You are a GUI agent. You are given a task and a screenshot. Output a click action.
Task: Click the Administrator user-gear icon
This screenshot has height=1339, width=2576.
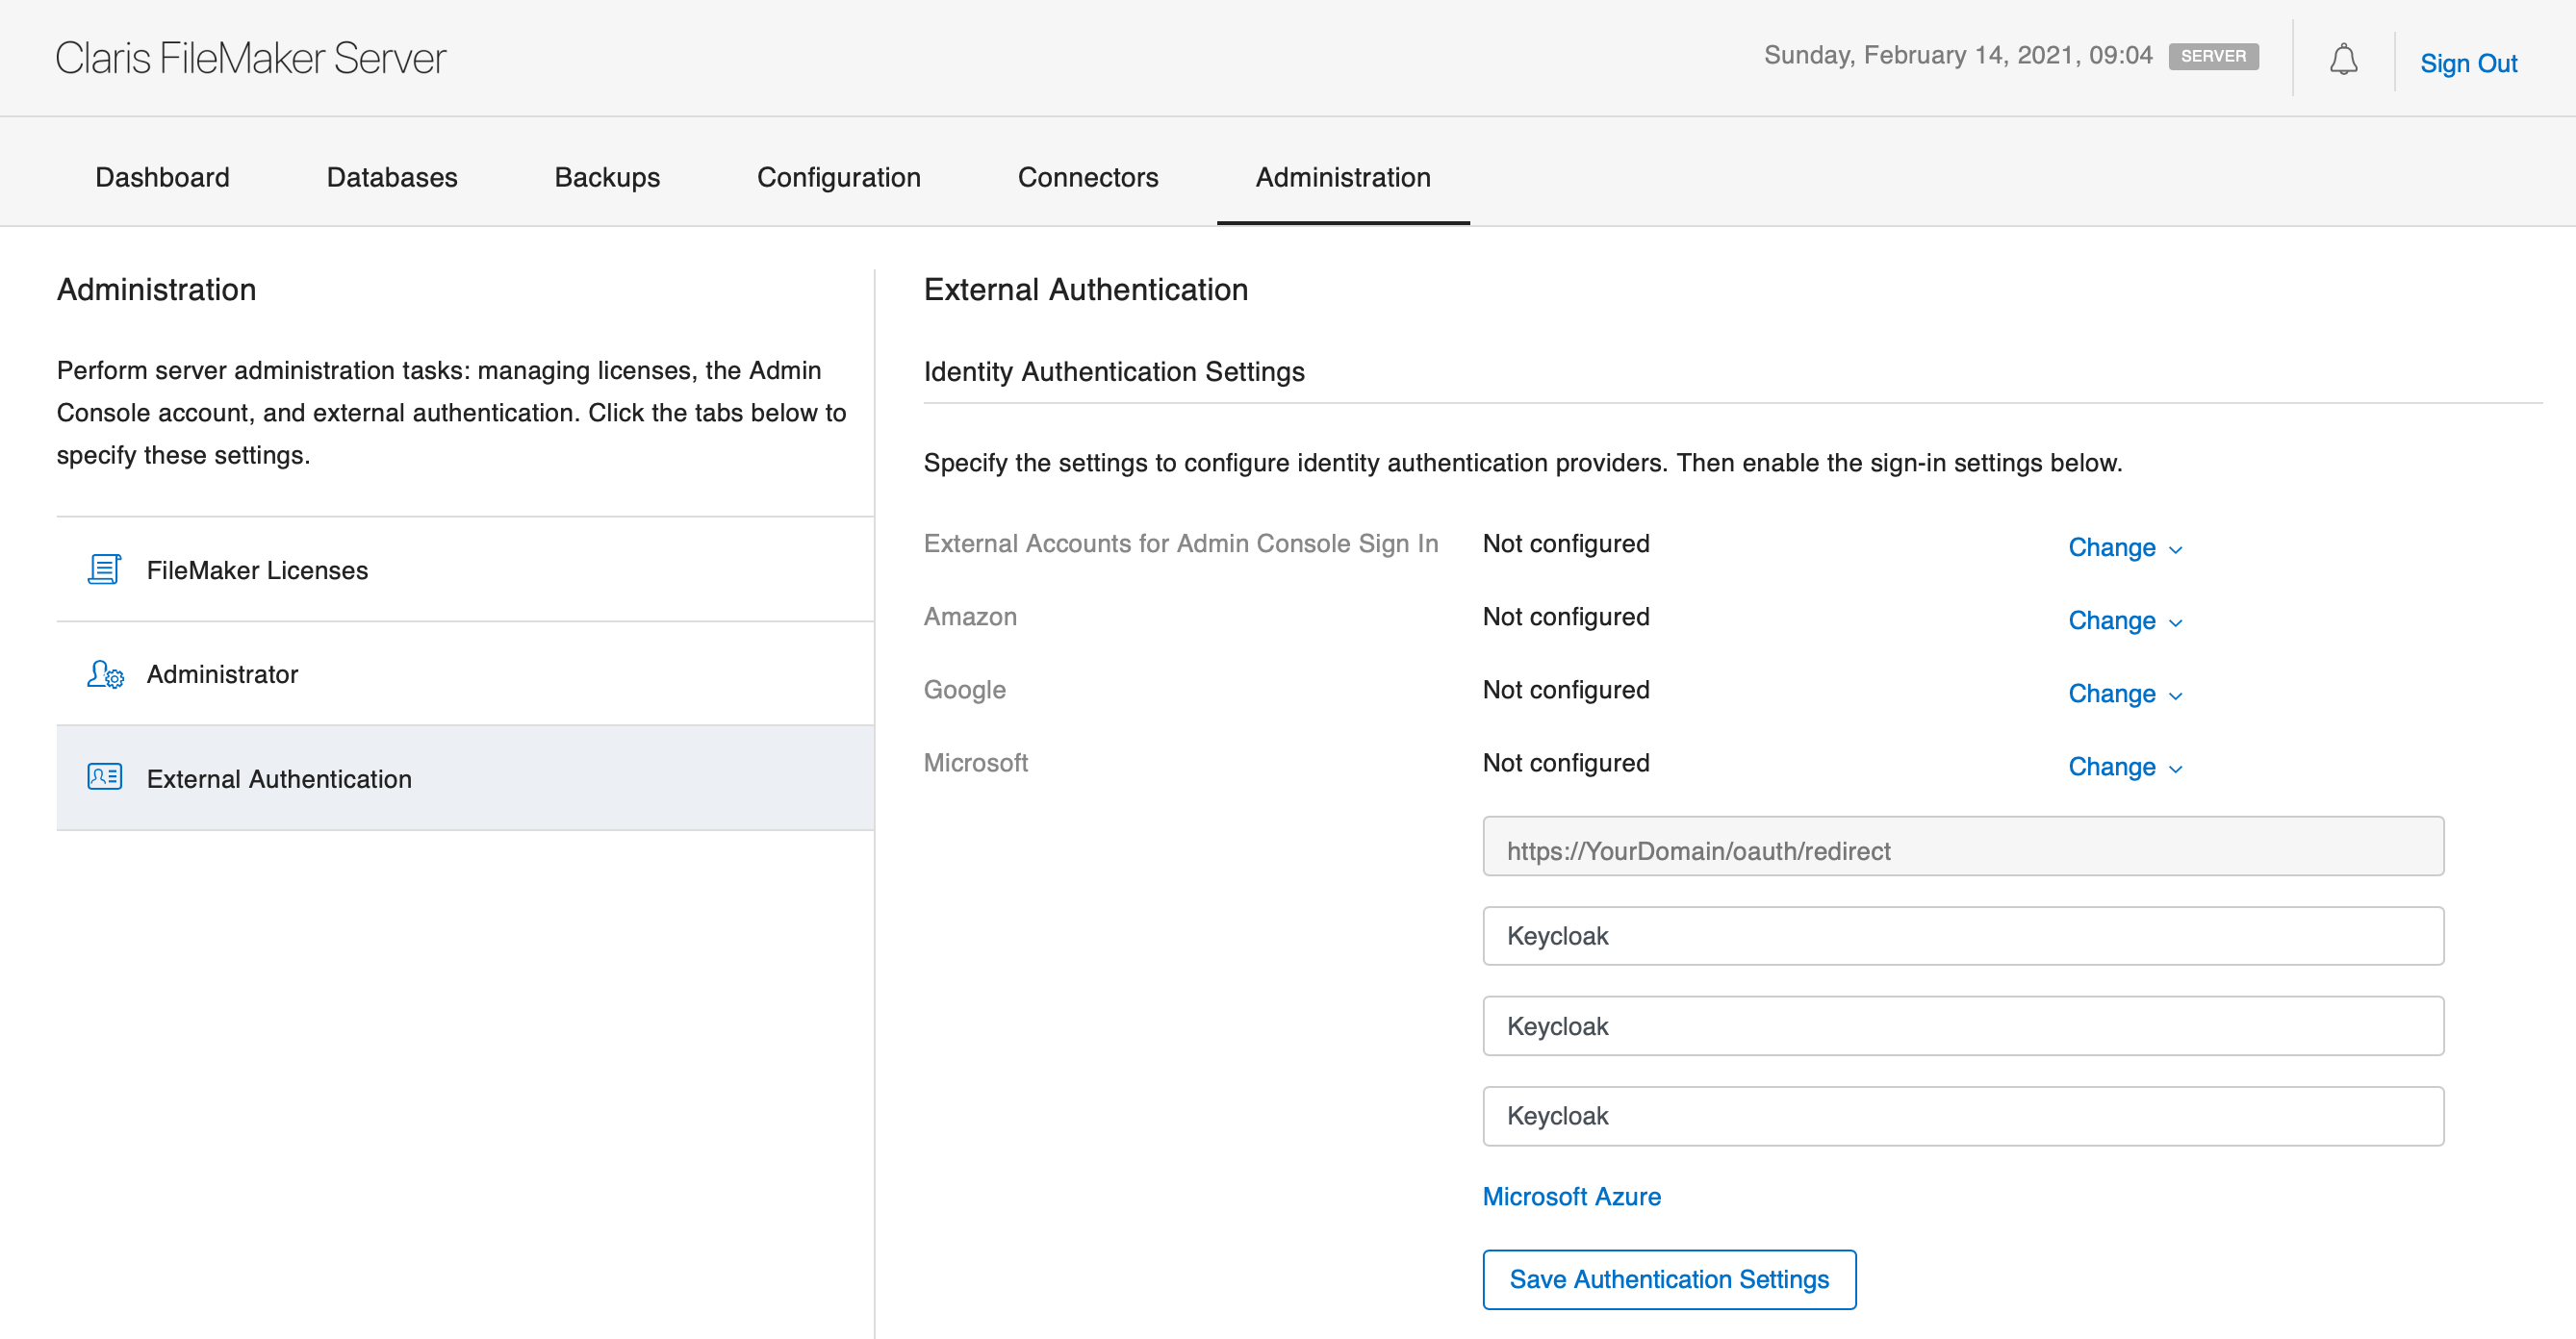(x=105, y=674)
